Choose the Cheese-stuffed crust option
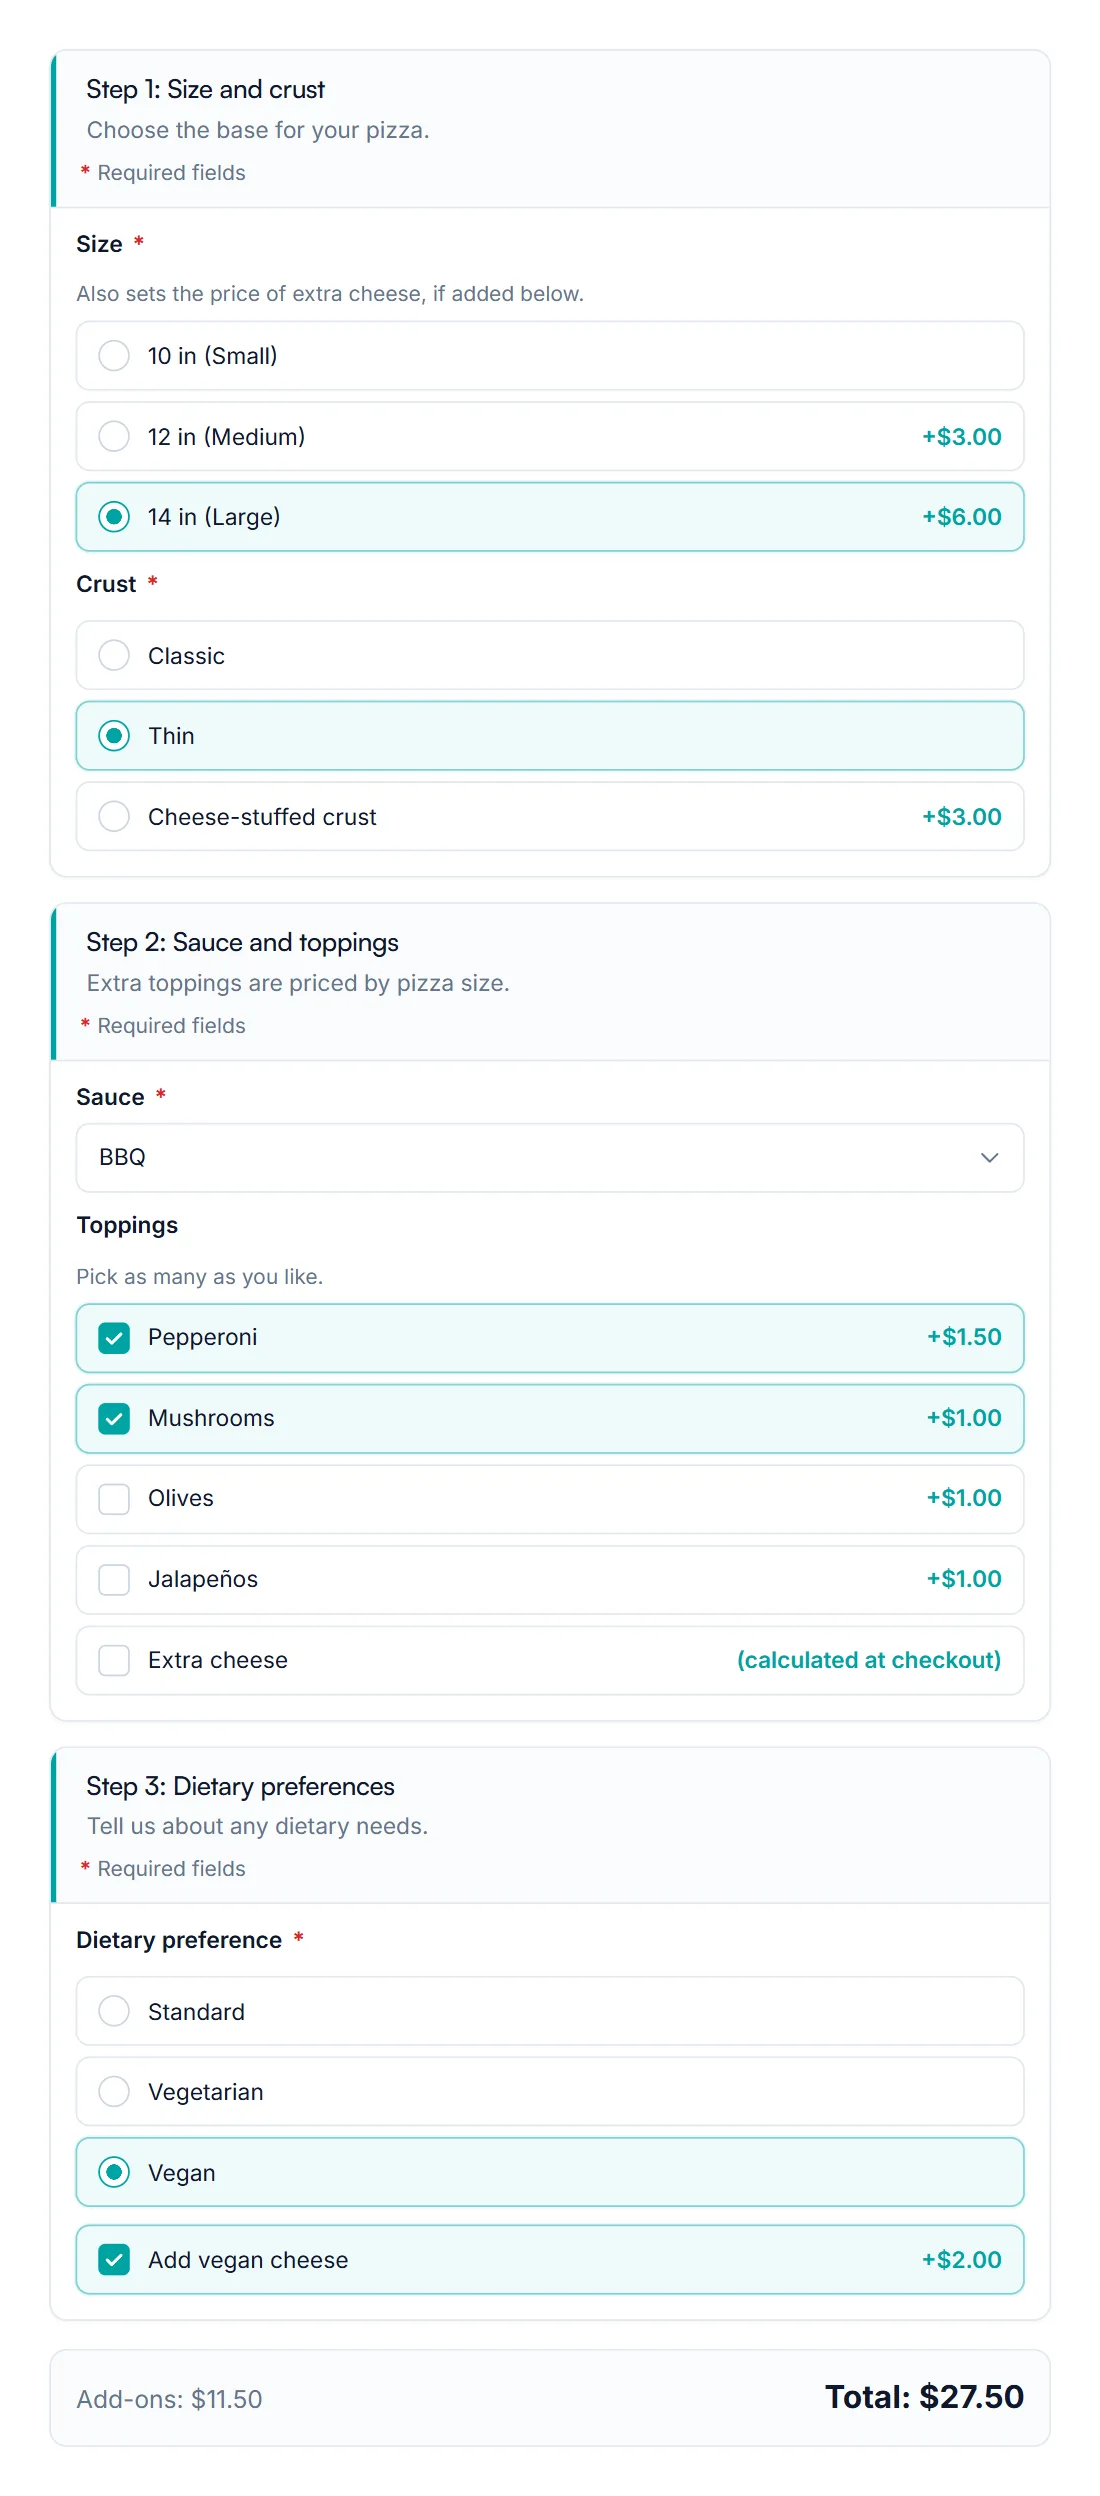 [550, 816]
